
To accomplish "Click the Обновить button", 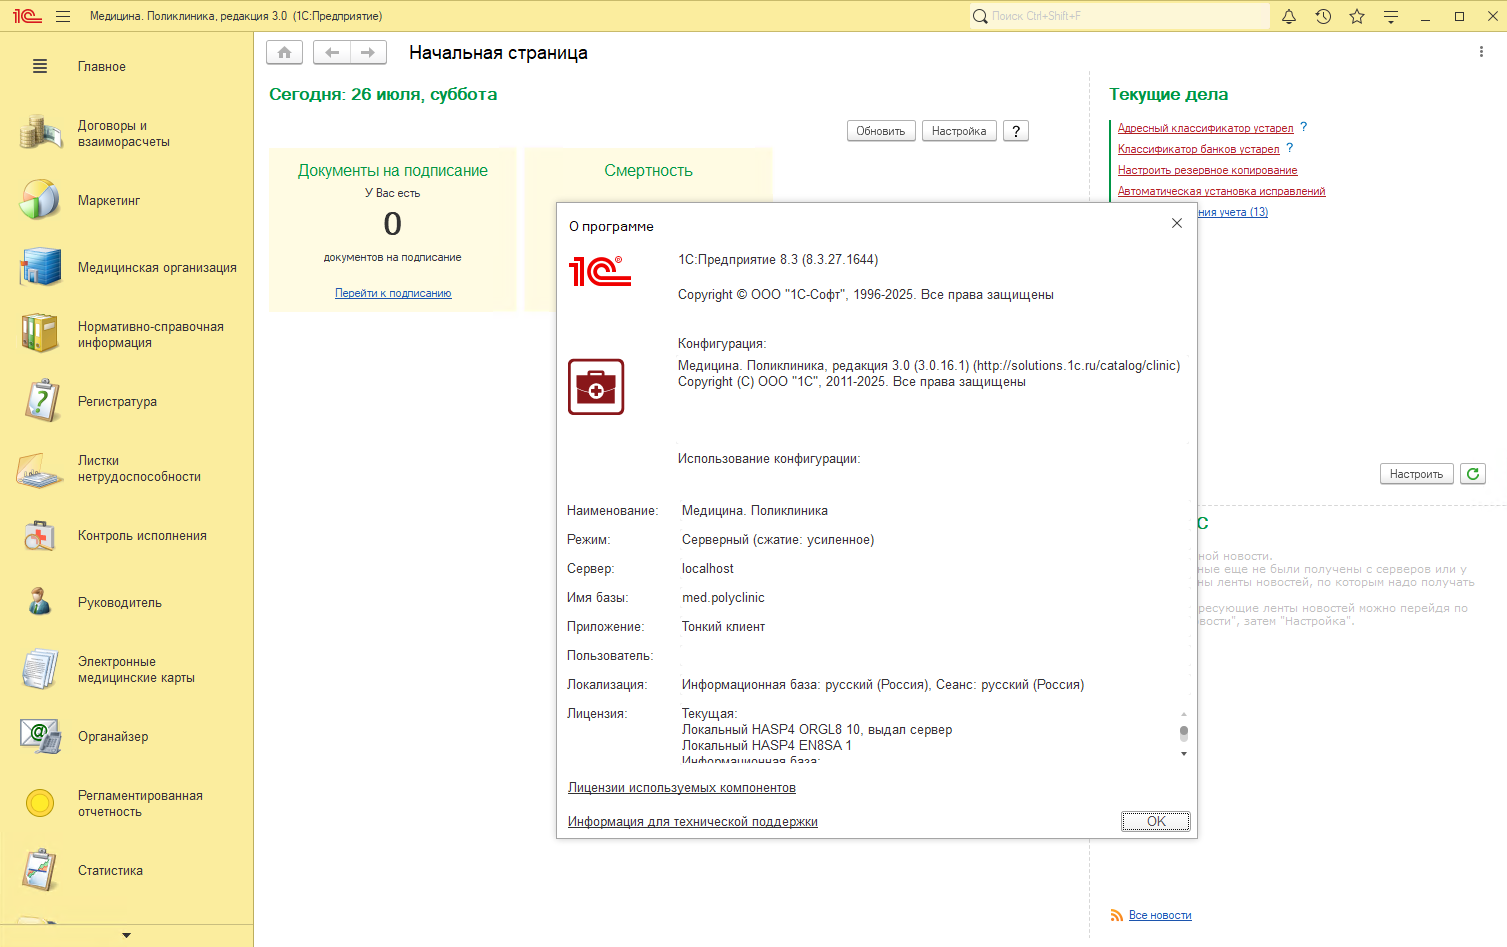I will [x=881, y=131].
